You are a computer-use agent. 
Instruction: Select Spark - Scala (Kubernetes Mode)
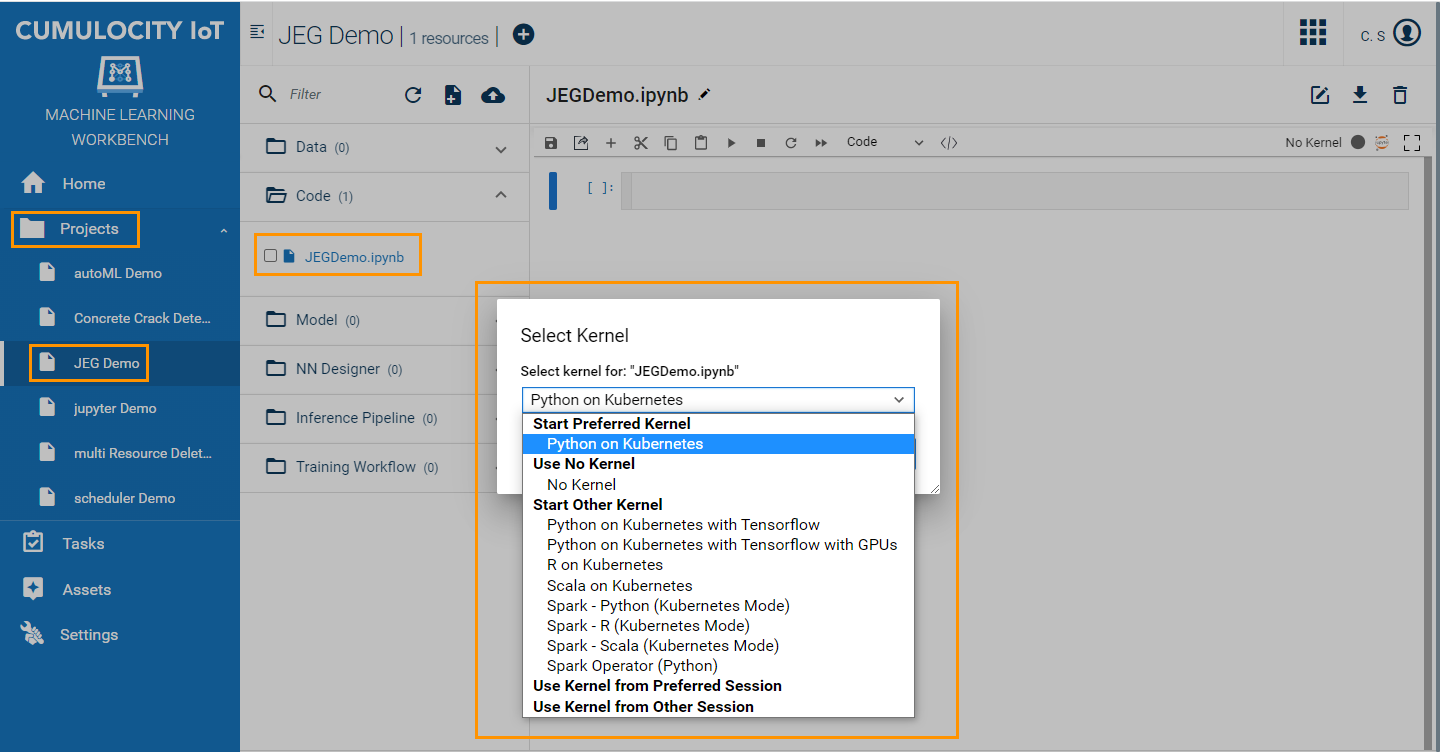point(718,646)
